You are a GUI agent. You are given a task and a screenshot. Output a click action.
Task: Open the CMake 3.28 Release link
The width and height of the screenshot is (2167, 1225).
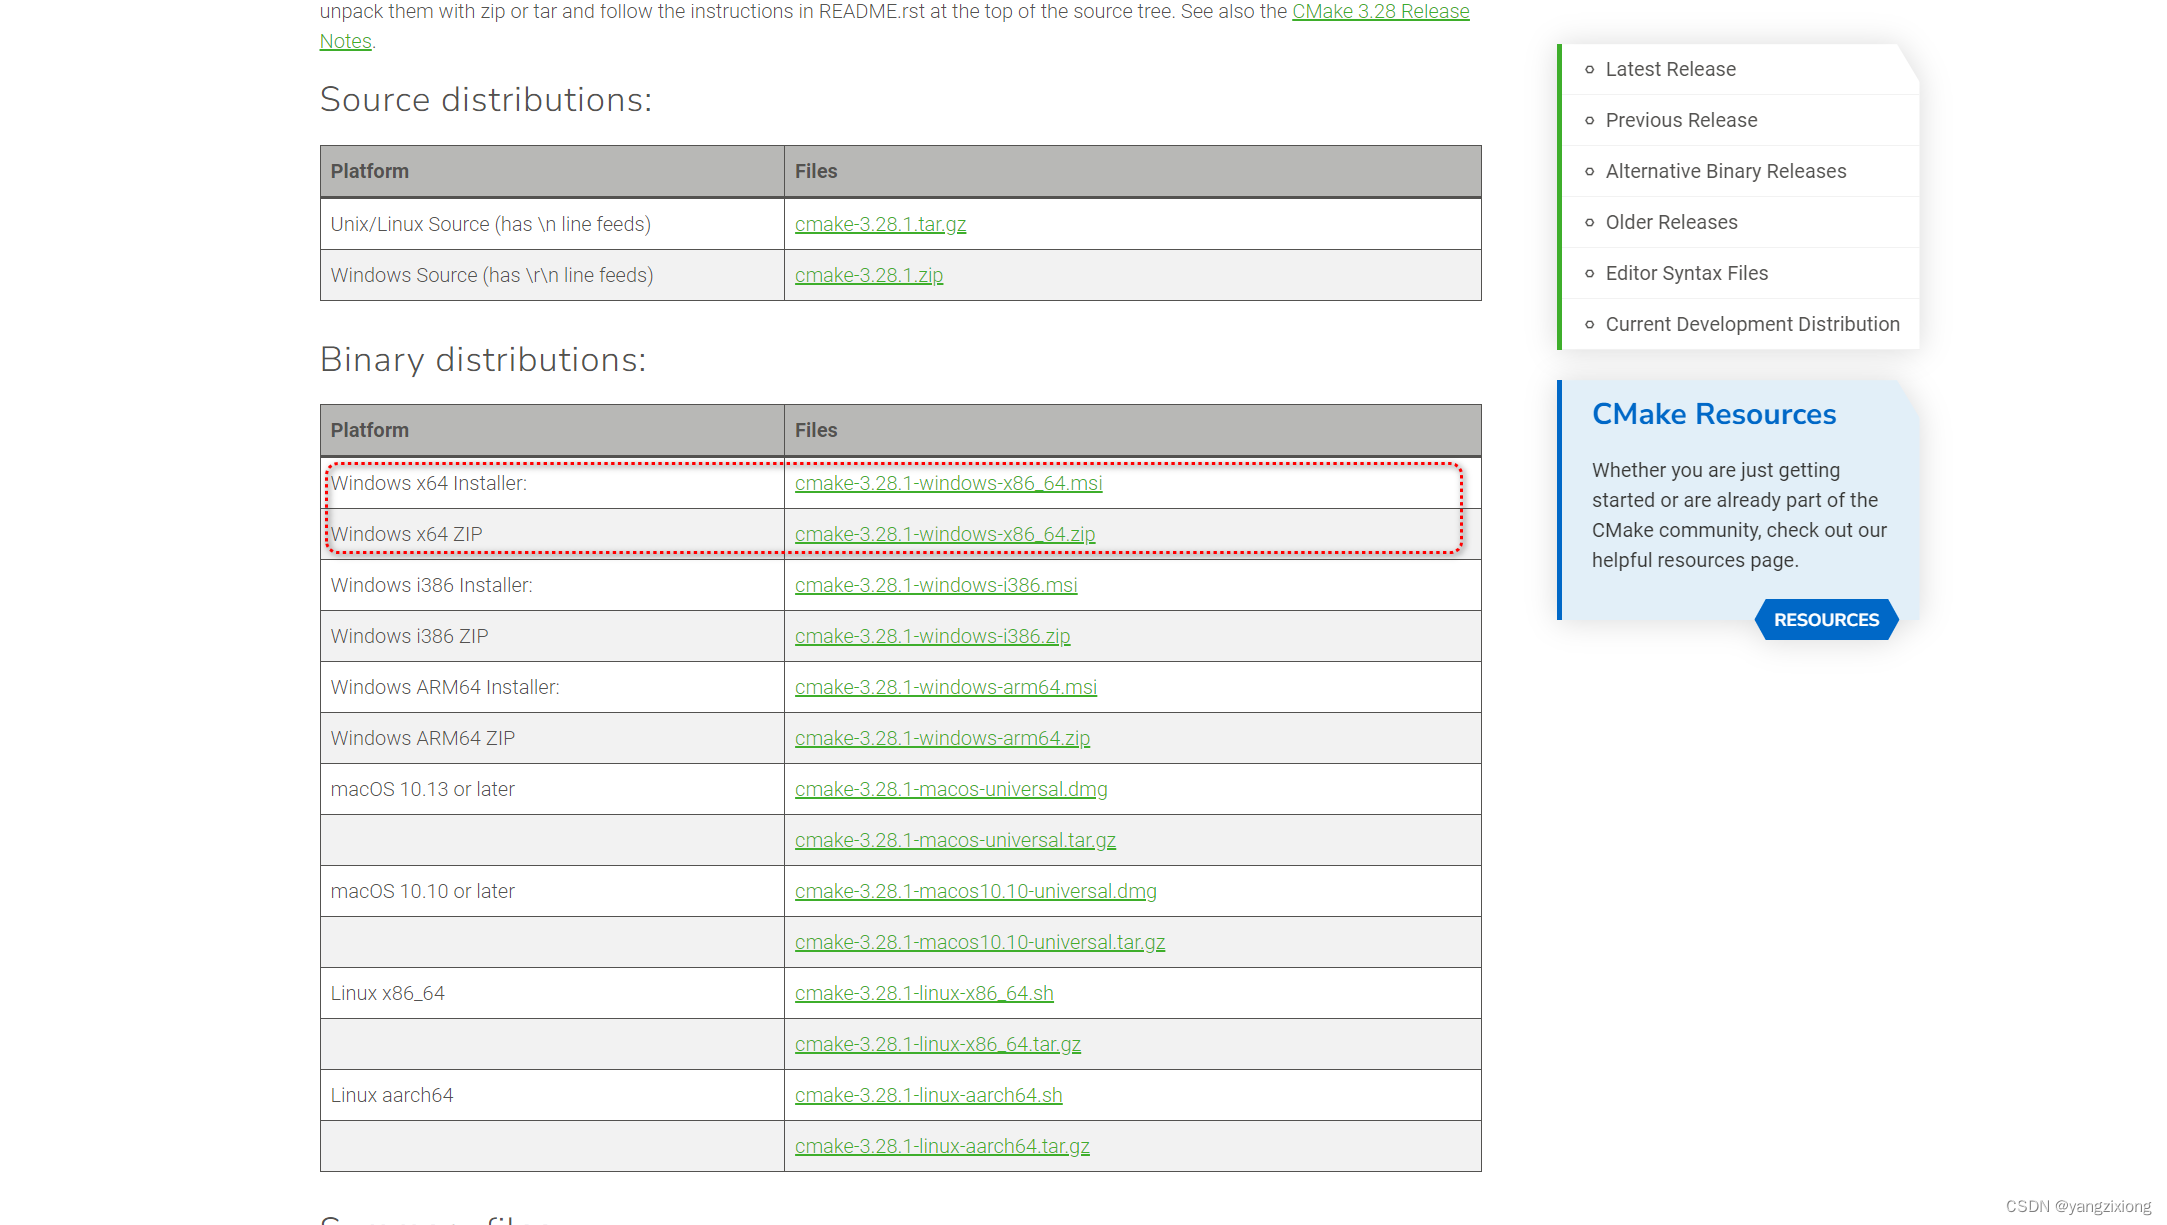pos(1380,11)
